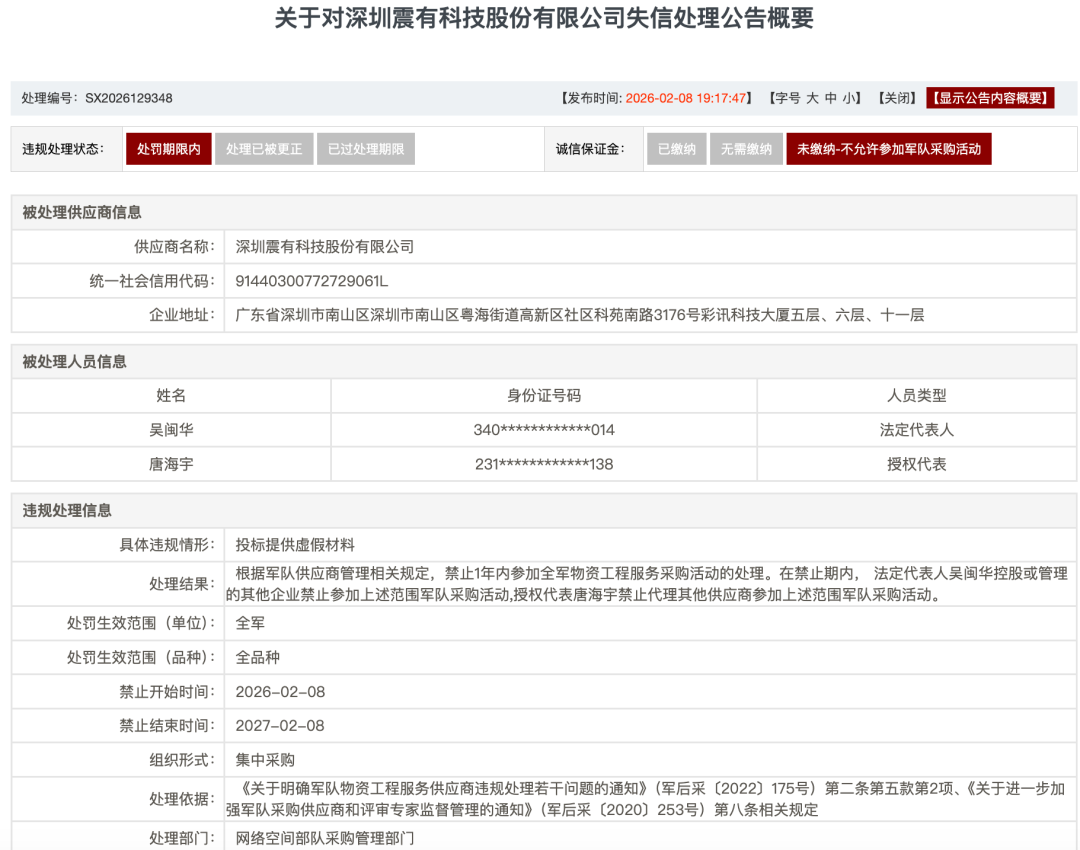
Task: Click the credit code 91440300772729061L
Action: pyautogui.click(x=311, y=281)
